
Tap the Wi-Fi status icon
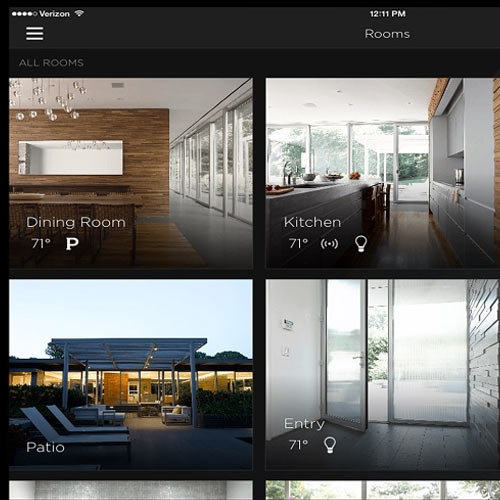(79, 13)
